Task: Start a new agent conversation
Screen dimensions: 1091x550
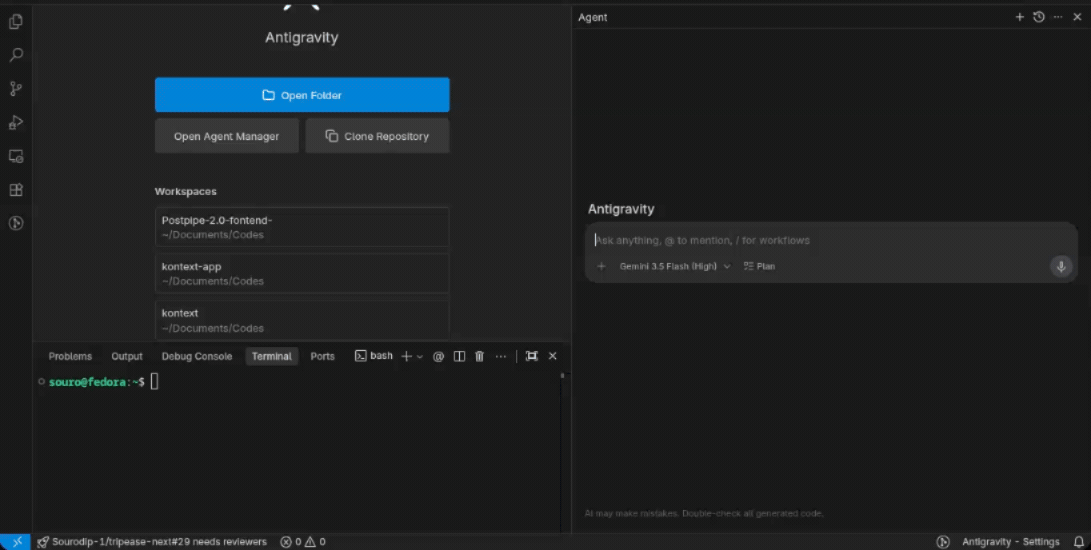Action: [x=1019, y=17]
